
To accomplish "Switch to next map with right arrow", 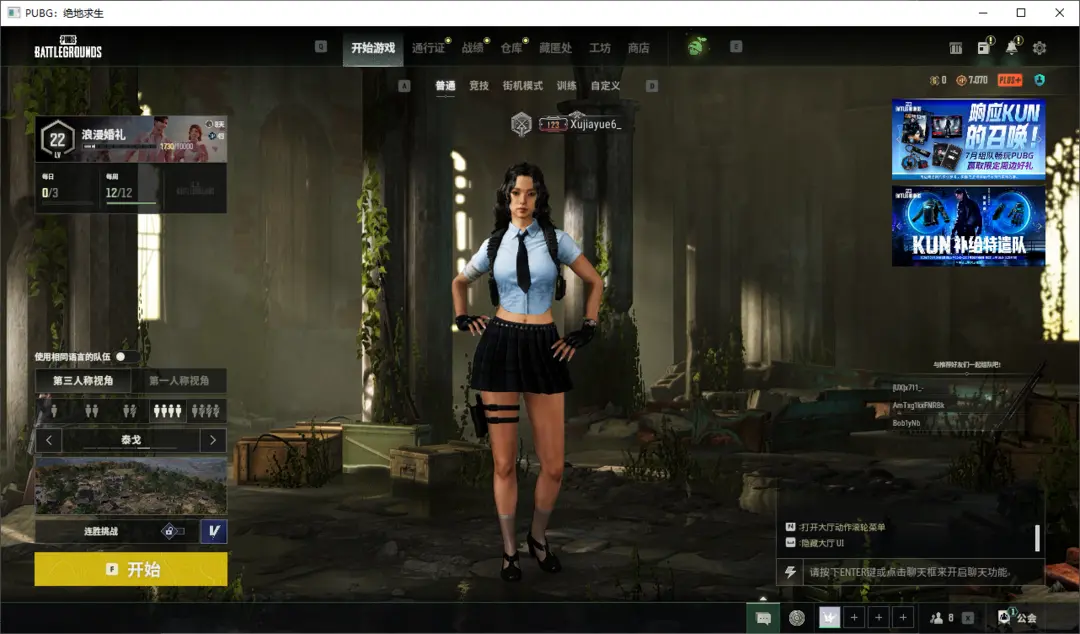I will (x=213, y=440).
